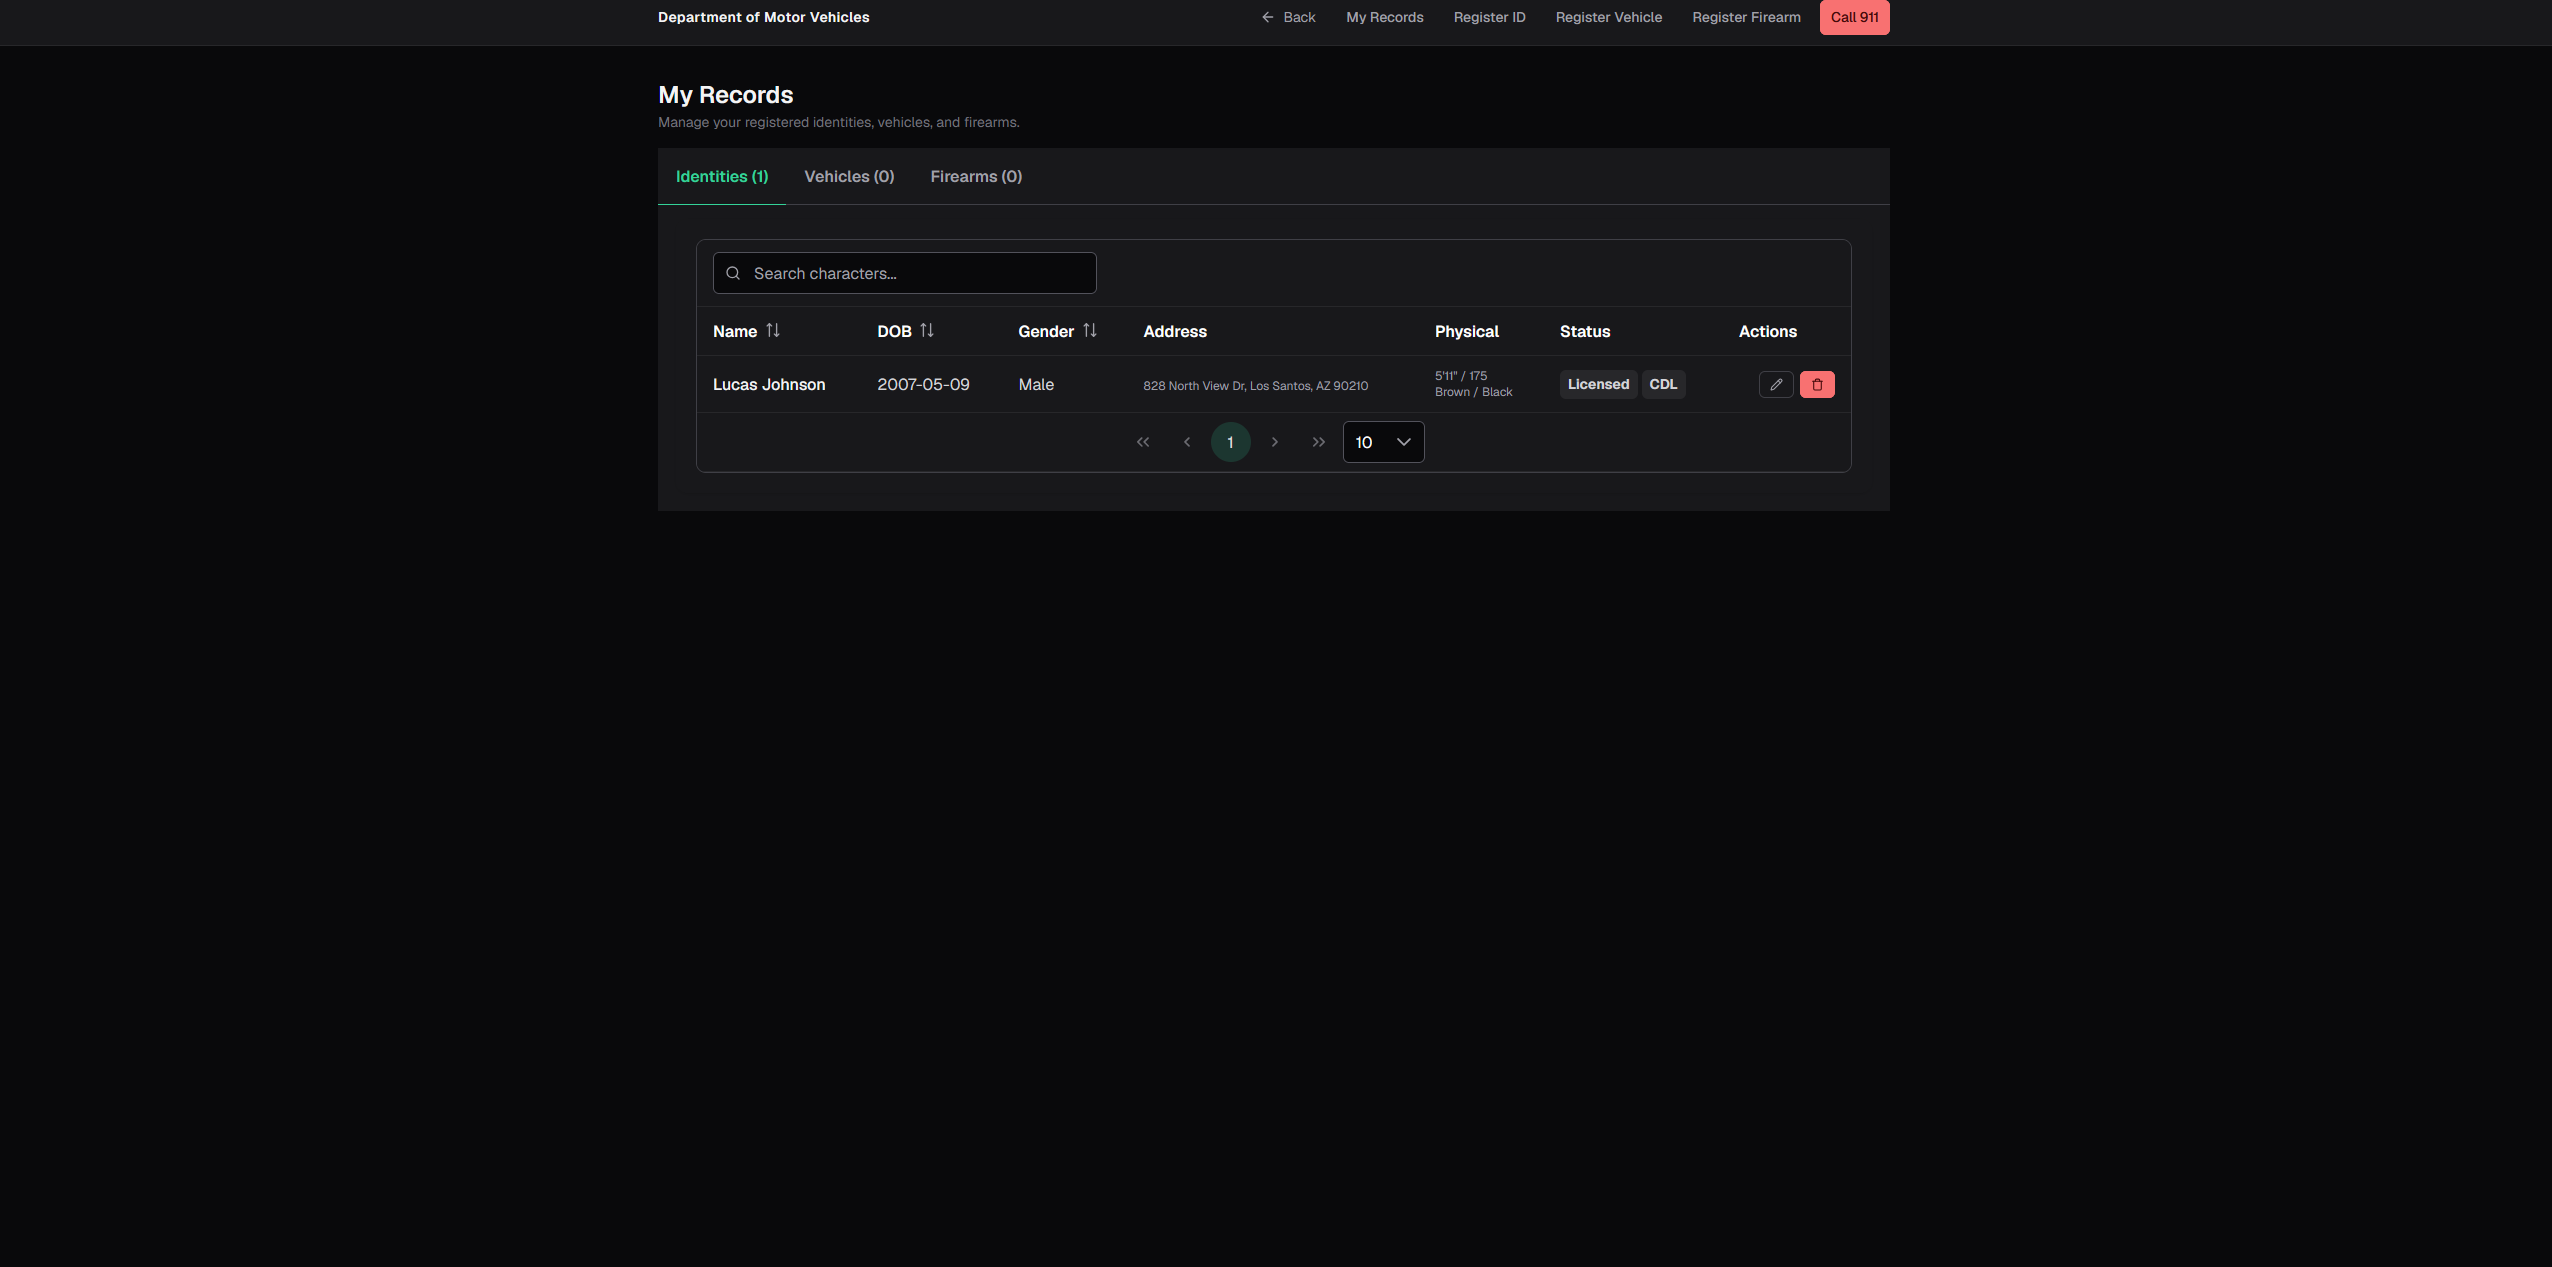Go to previous page chevron

coord(1187,442)
